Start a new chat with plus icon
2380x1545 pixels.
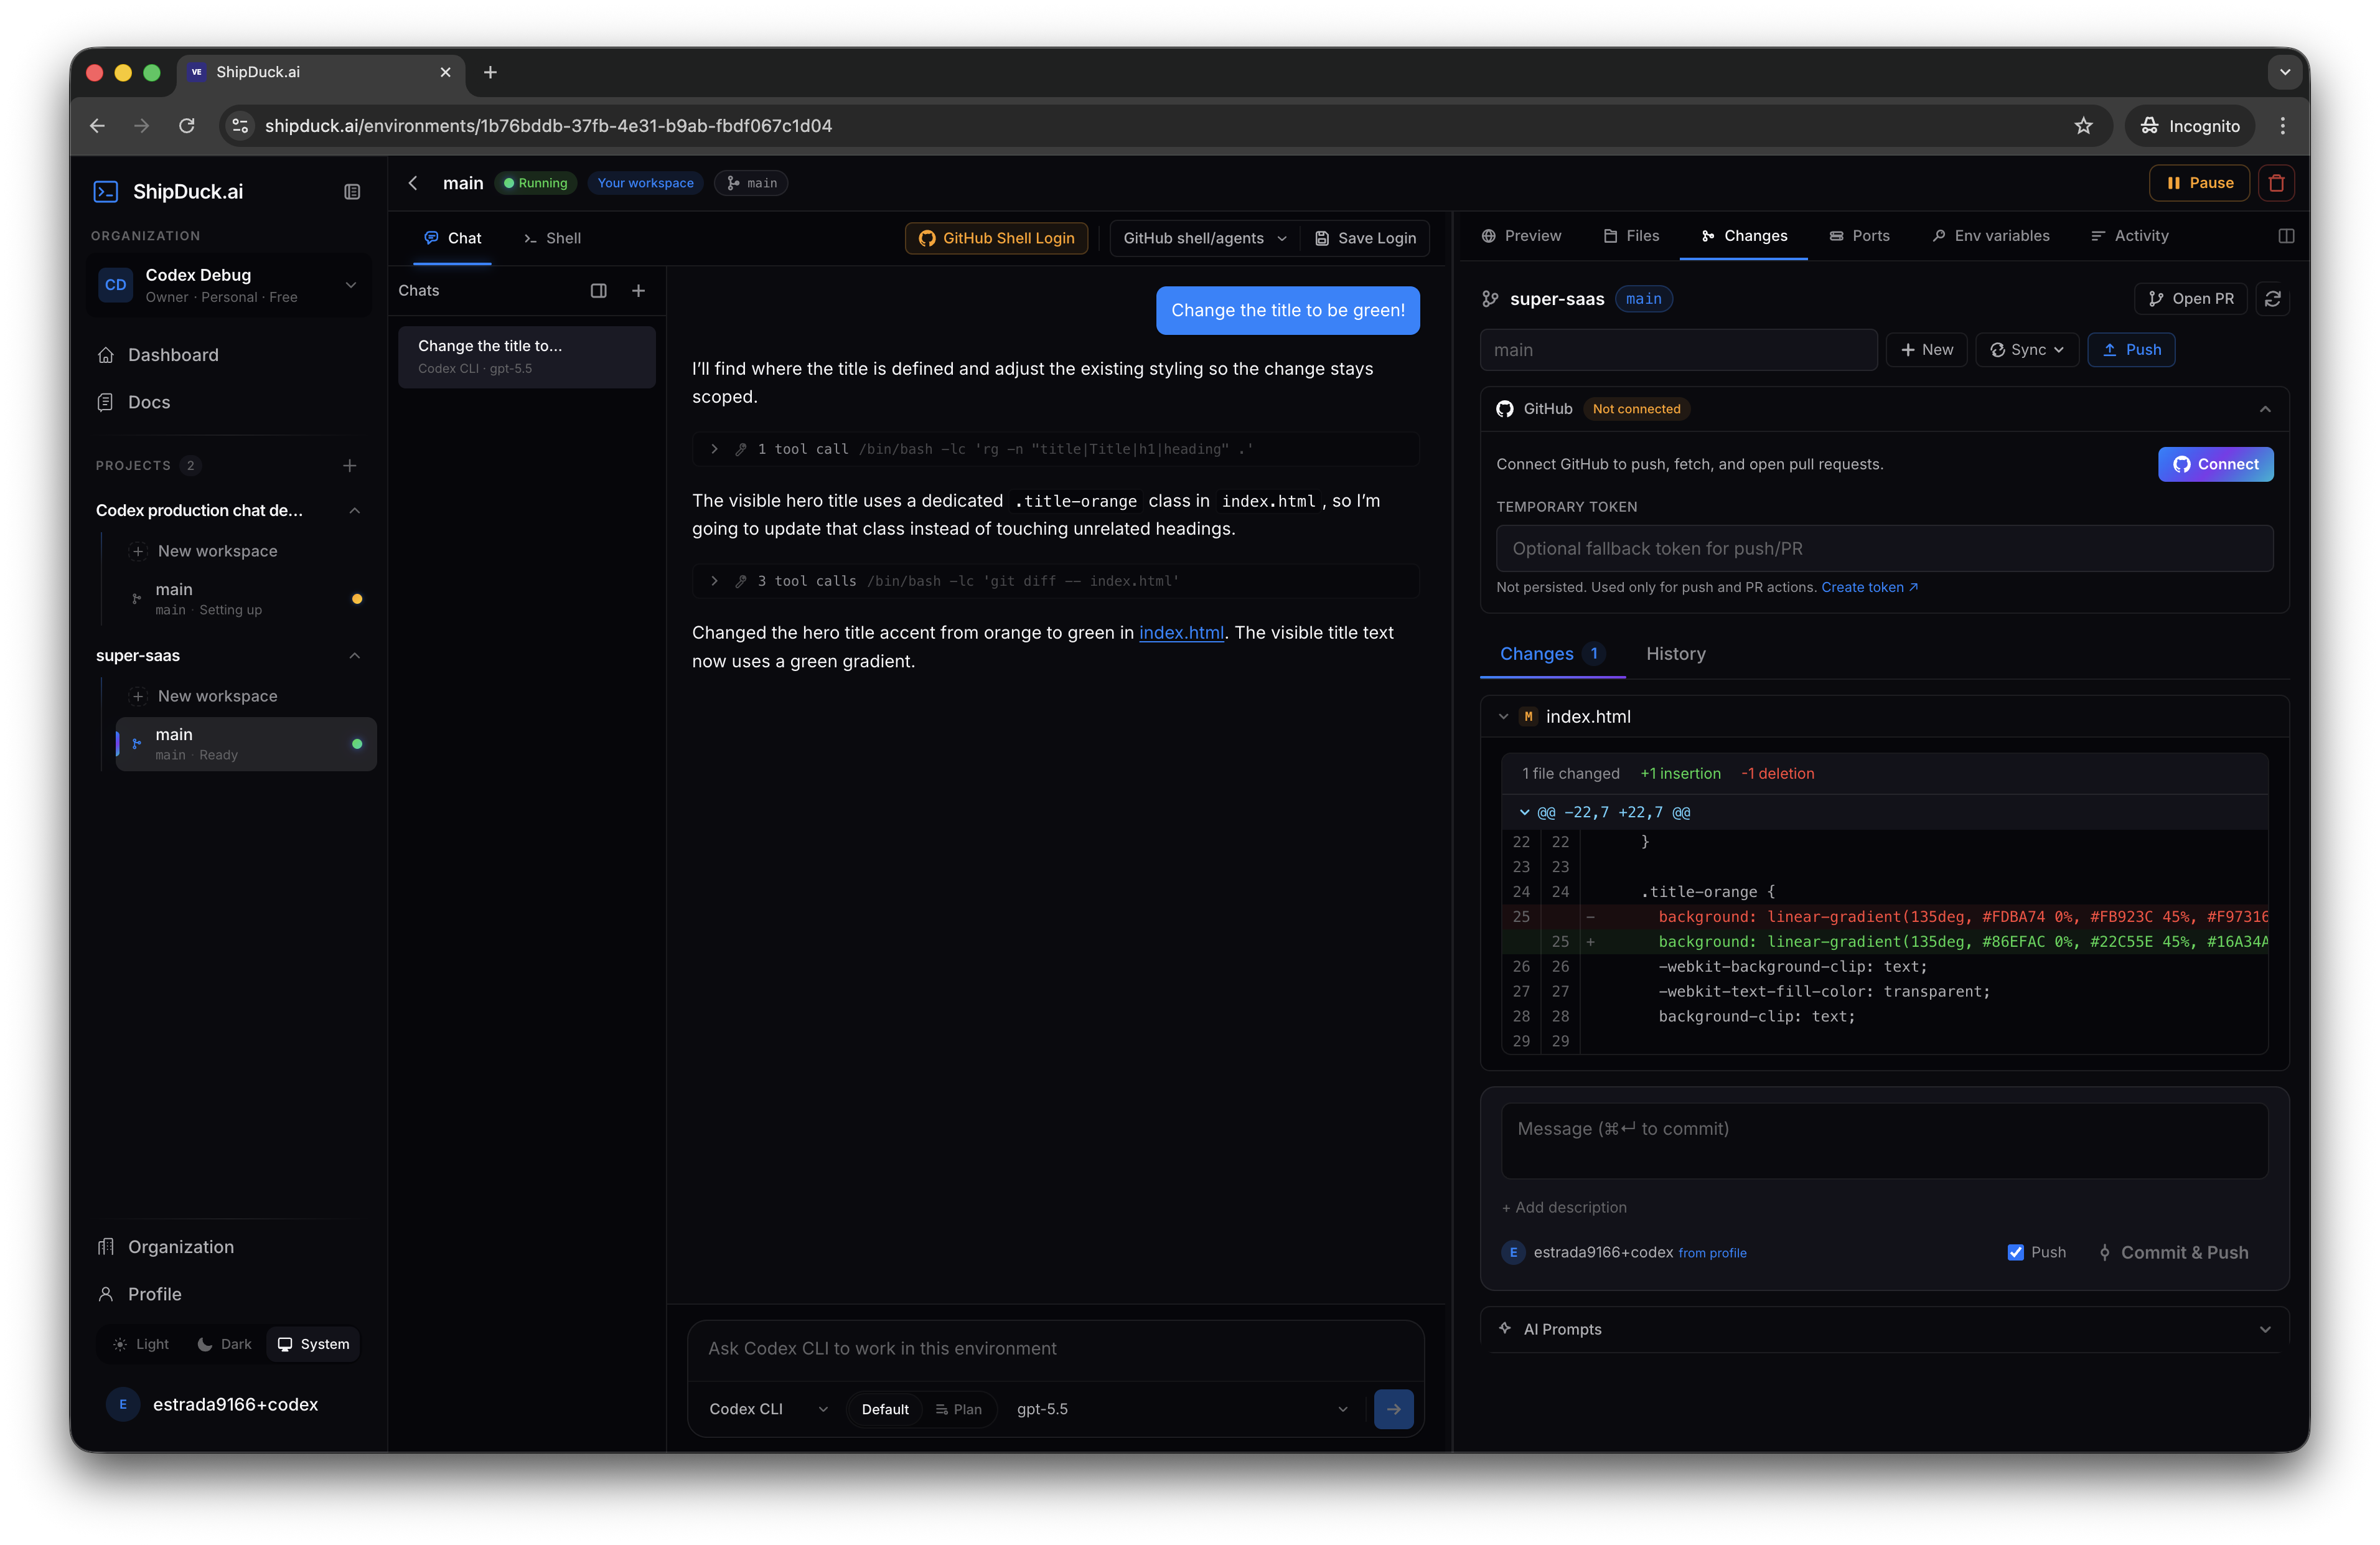pos(638,291)
